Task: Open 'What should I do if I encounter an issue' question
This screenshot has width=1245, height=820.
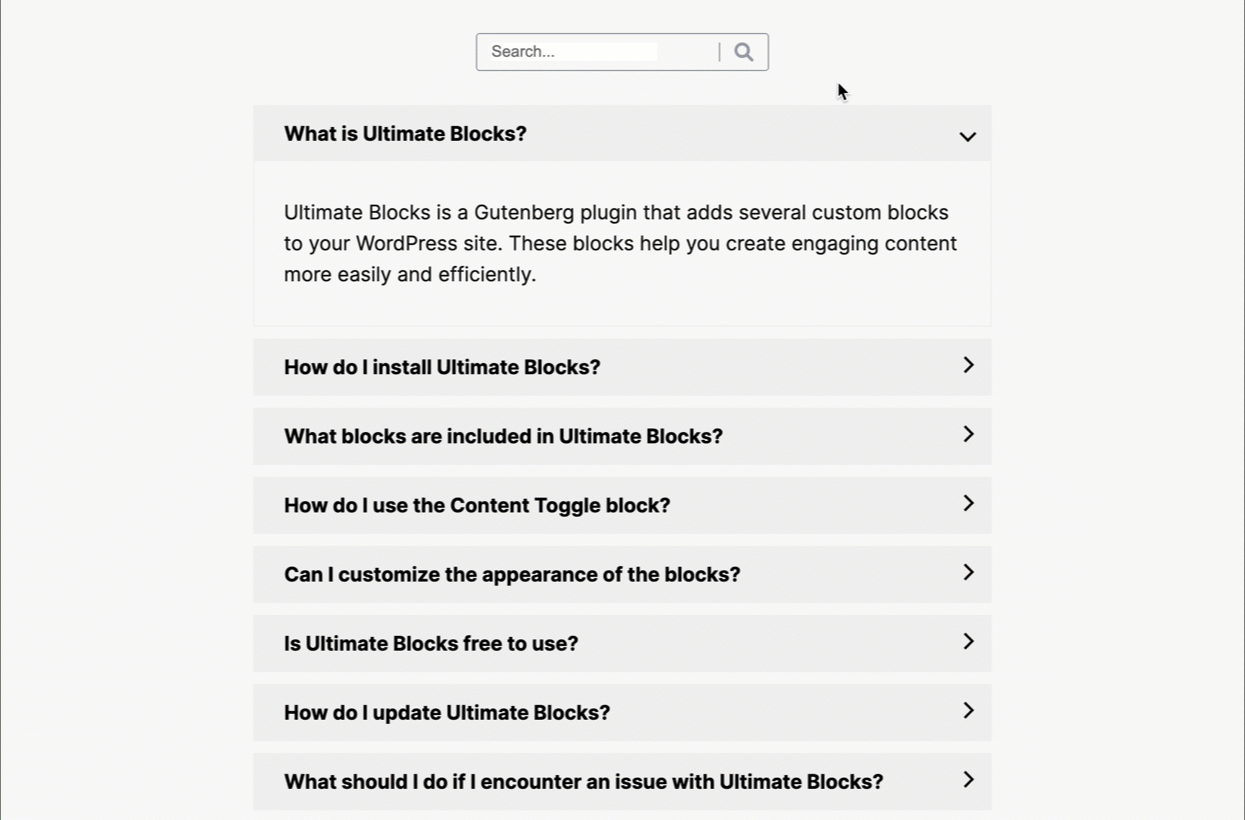Action: pyautogui.click(x=583, y=781)
